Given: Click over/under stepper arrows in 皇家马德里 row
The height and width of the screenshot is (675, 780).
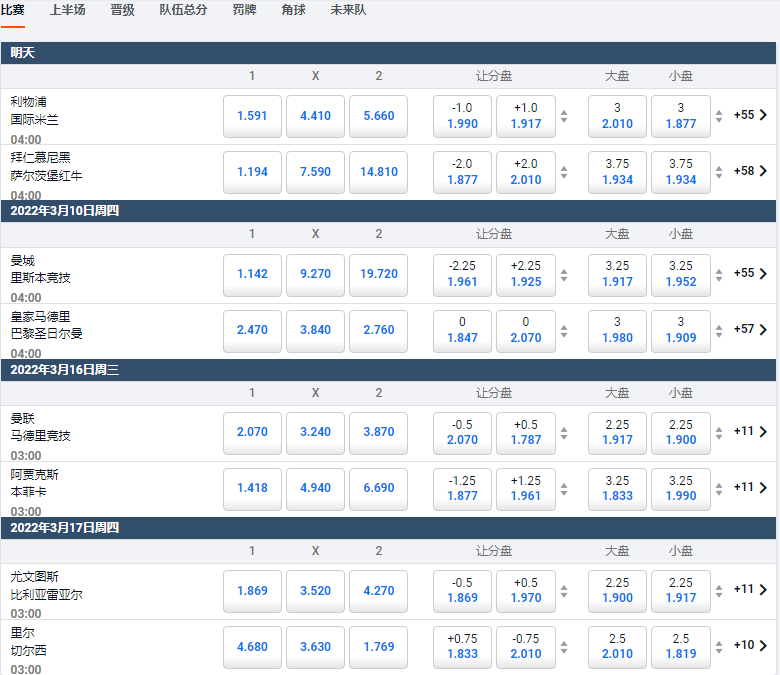Looking at the screenshot, I should 719,330.
